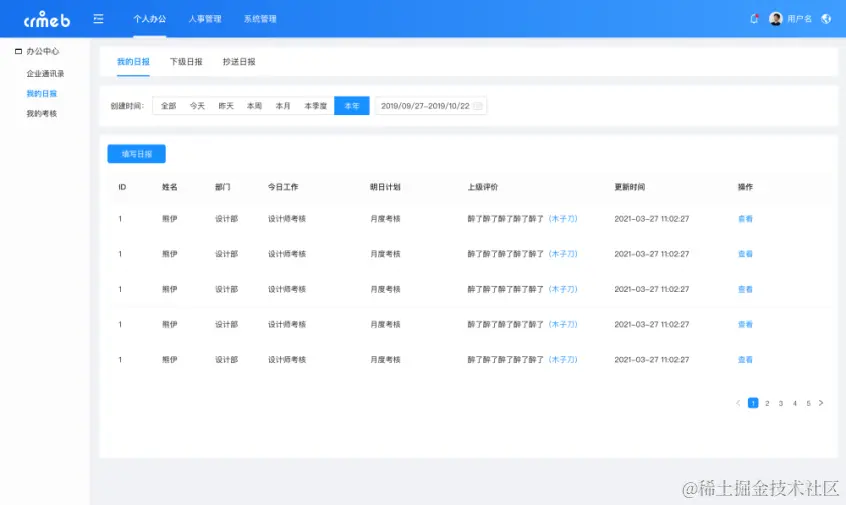Go to pagination page 3

781,403
